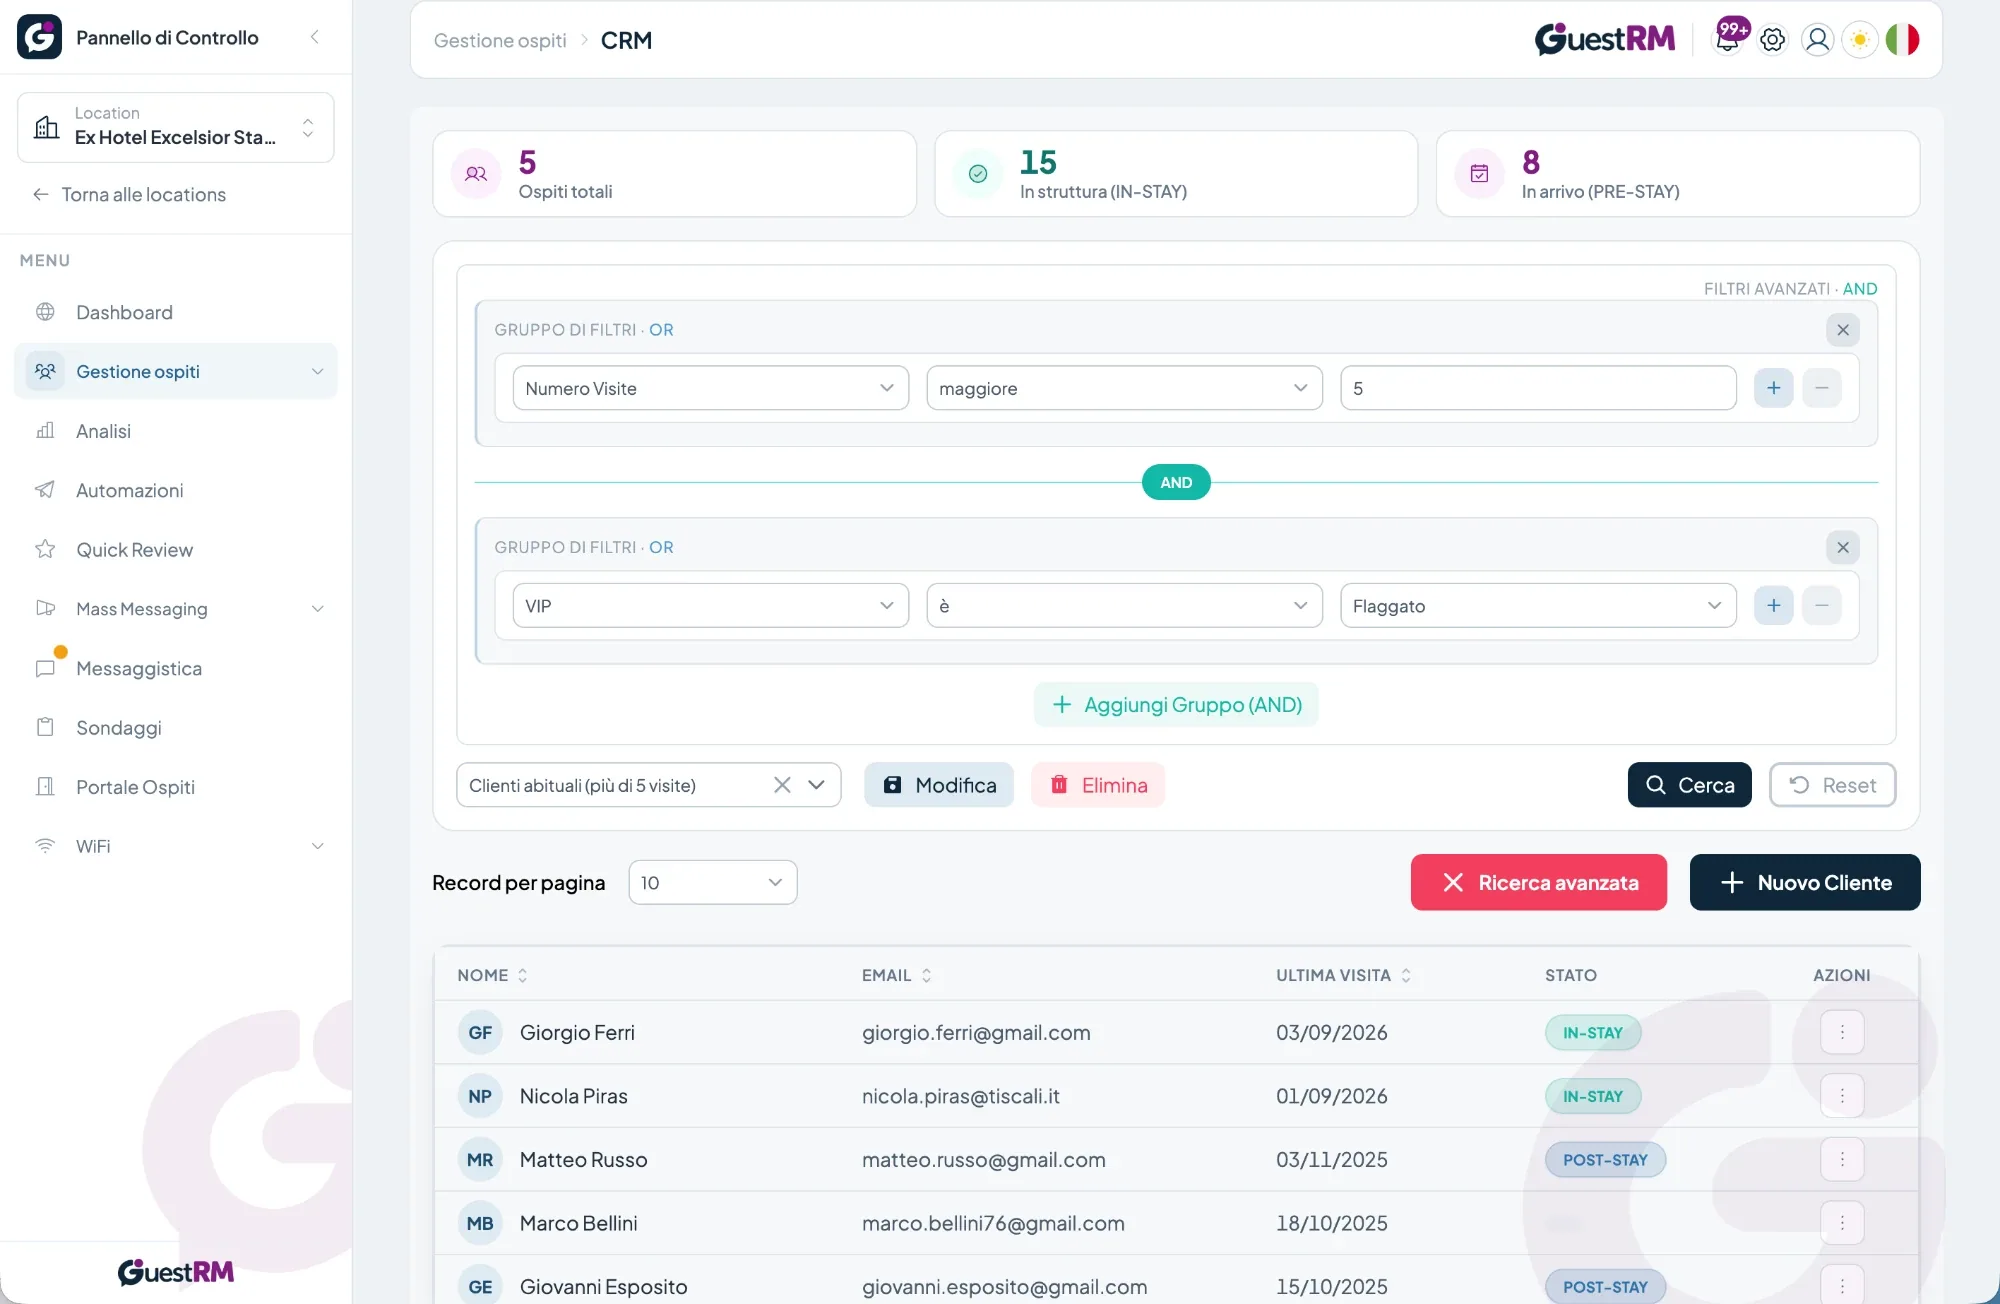Open the settings gear icon in header
Image resolution: width=2000 pixels, height=1304 pixels.
point(1772,39)
